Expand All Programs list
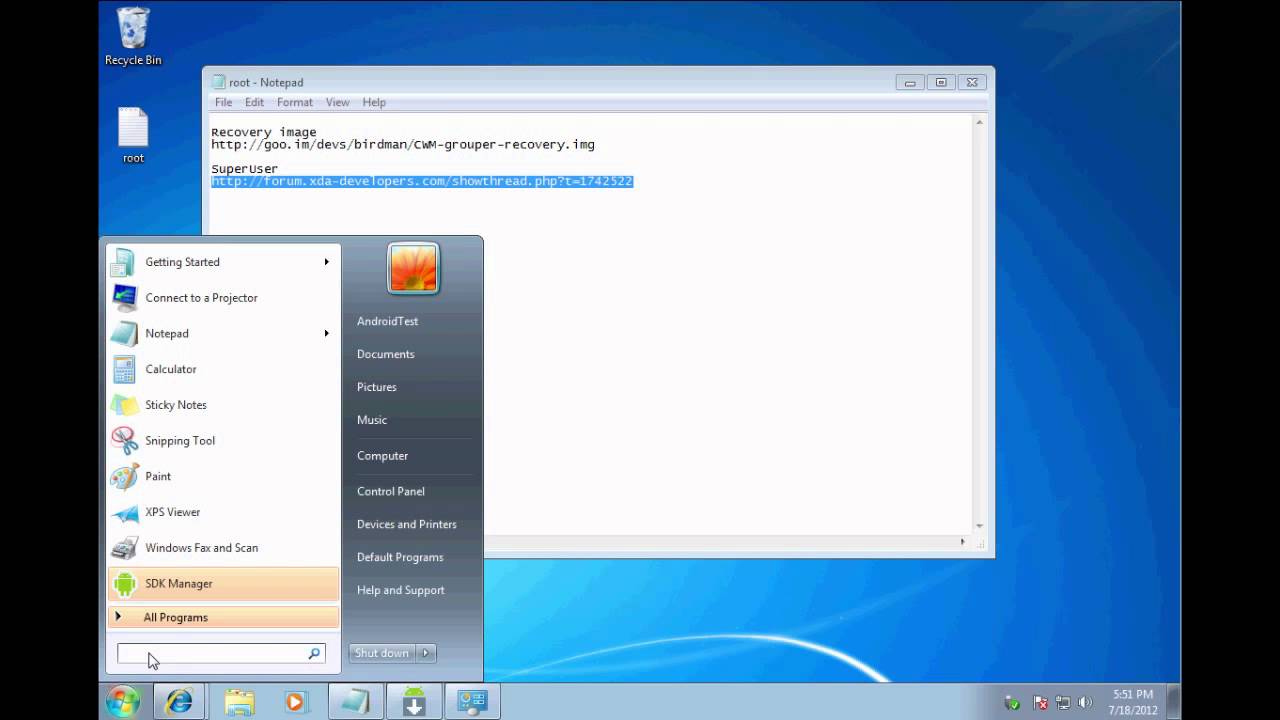Image resolution: width=1280 pixels, height=720 pixels. (x=223, y=617)
